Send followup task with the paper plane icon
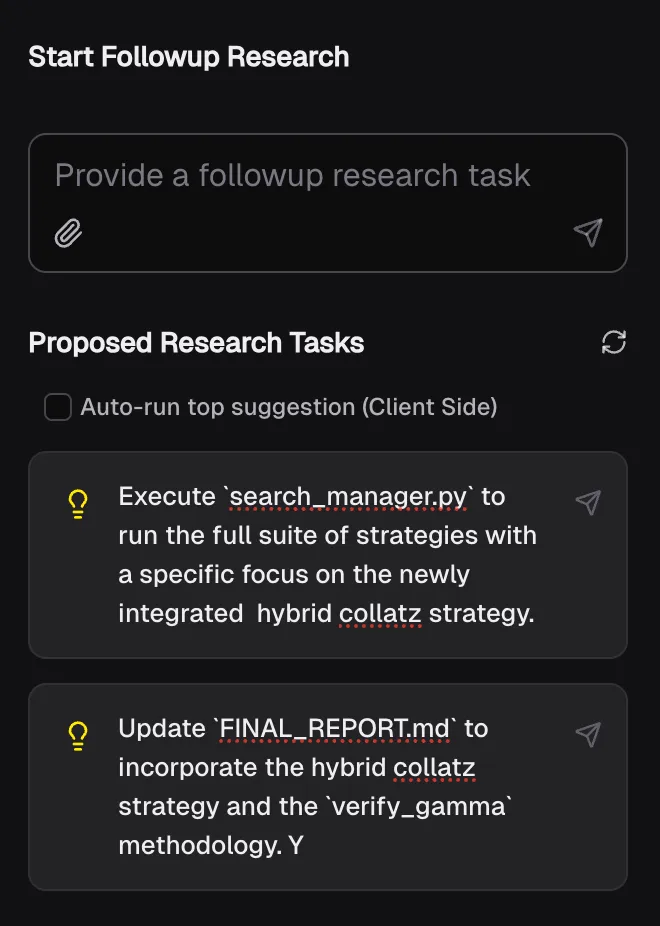Image resolution: width=660 pixels, height=926 pixels. coord(588,231)
